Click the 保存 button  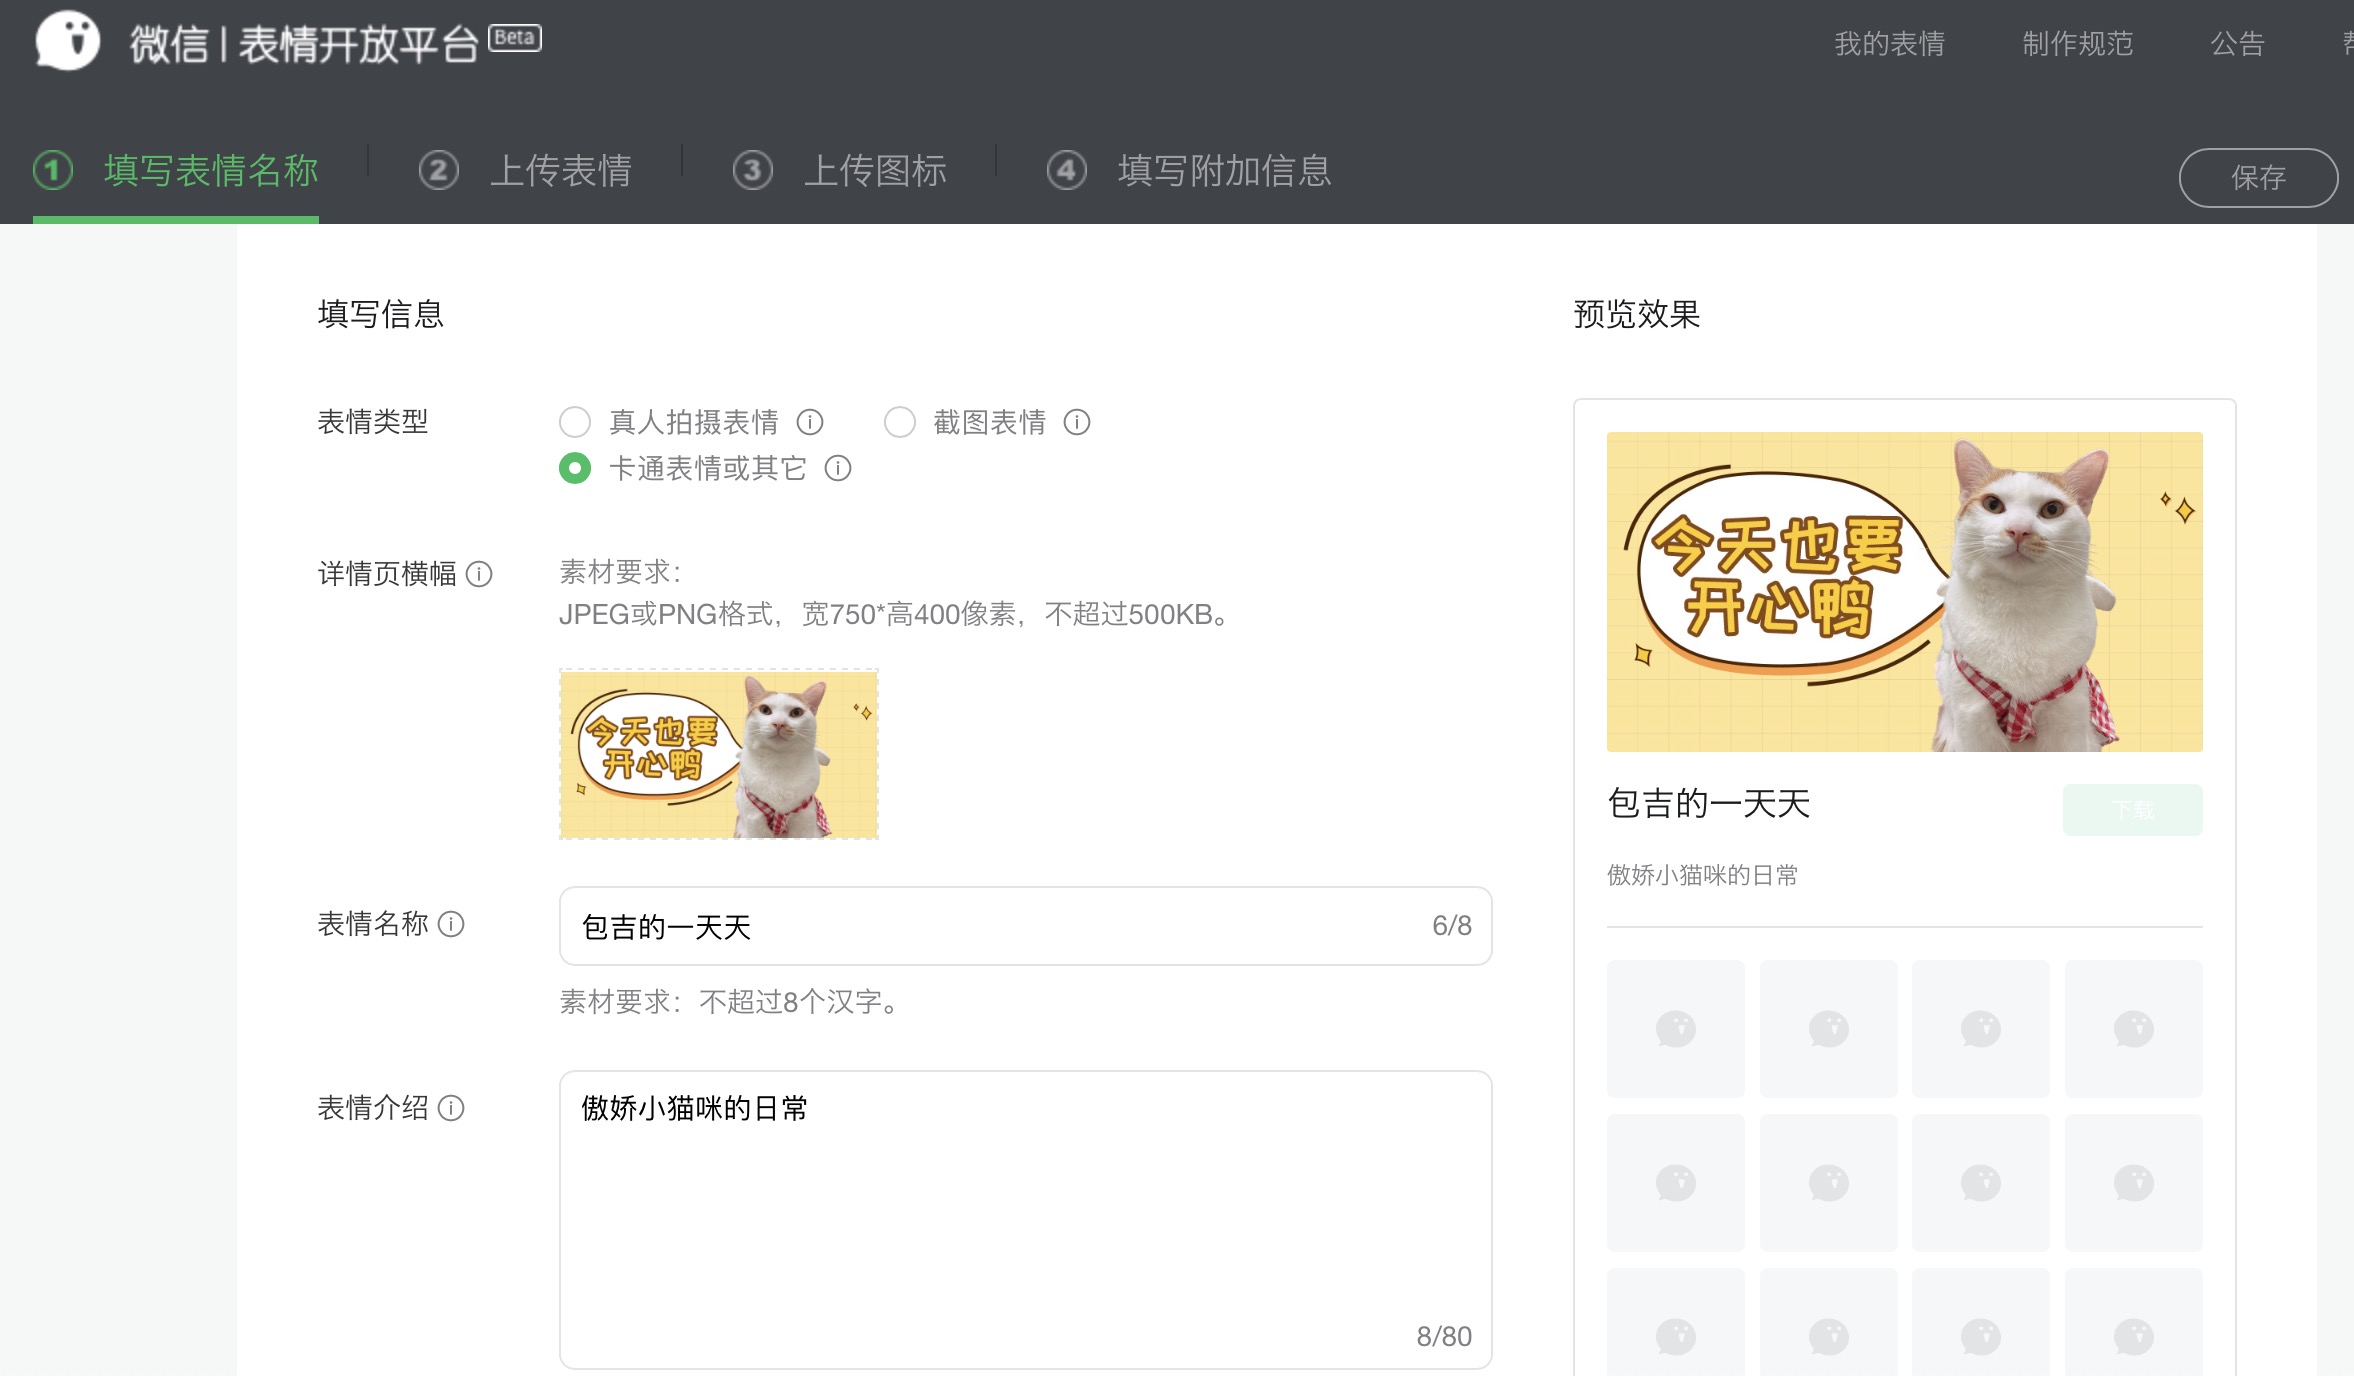pyautogui.click(x=2257, y=178)
